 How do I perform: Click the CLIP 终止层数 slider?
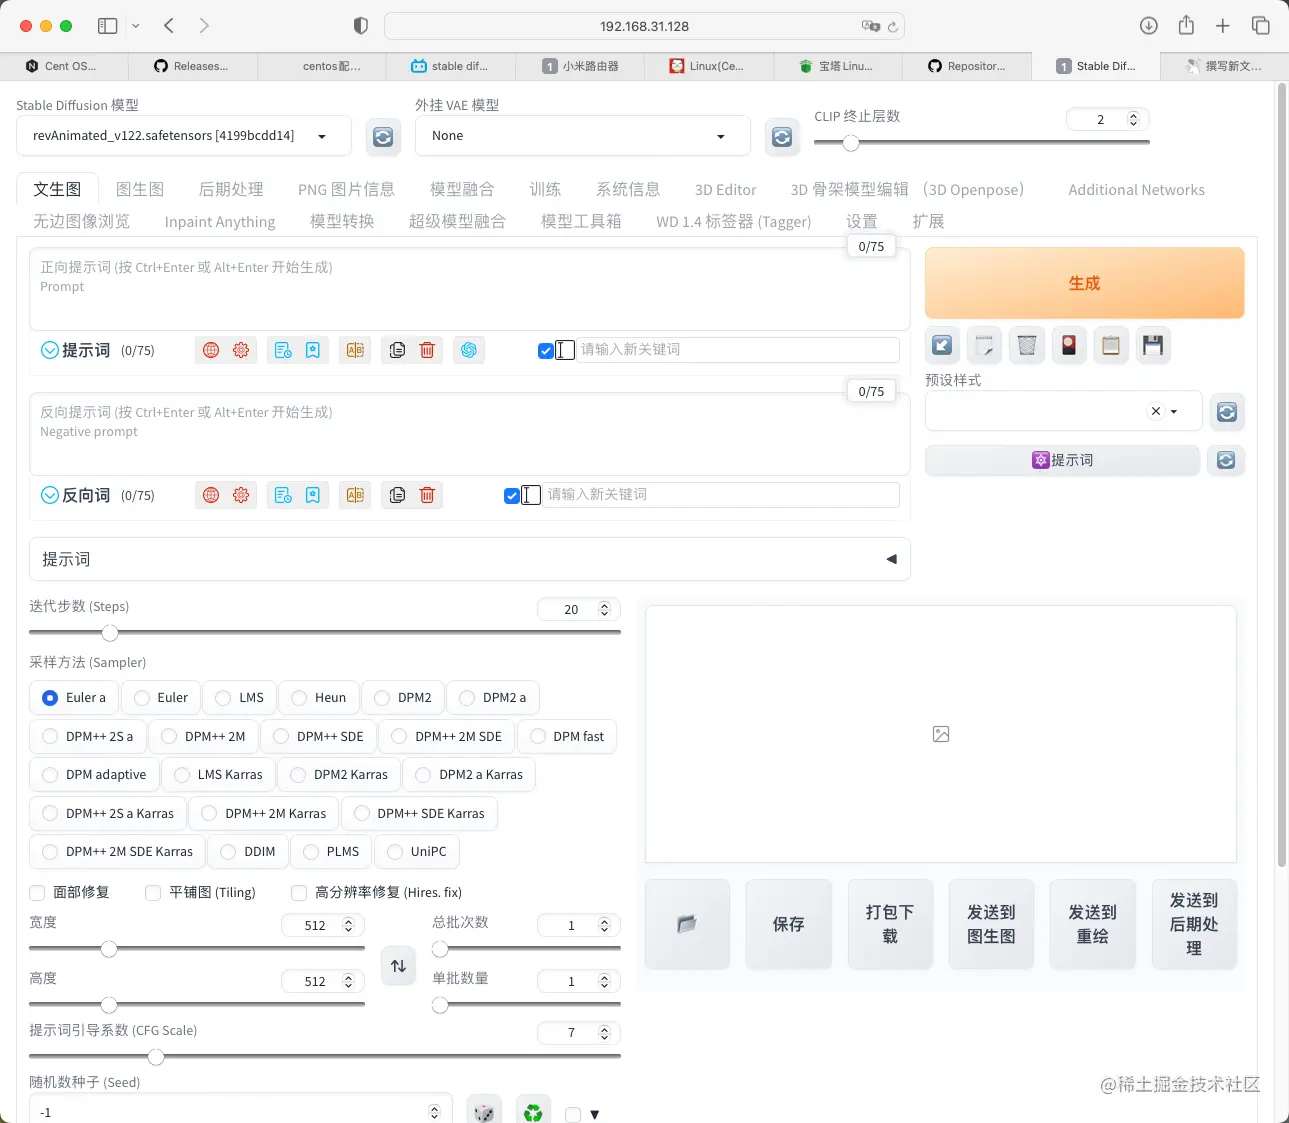[982, 143]
